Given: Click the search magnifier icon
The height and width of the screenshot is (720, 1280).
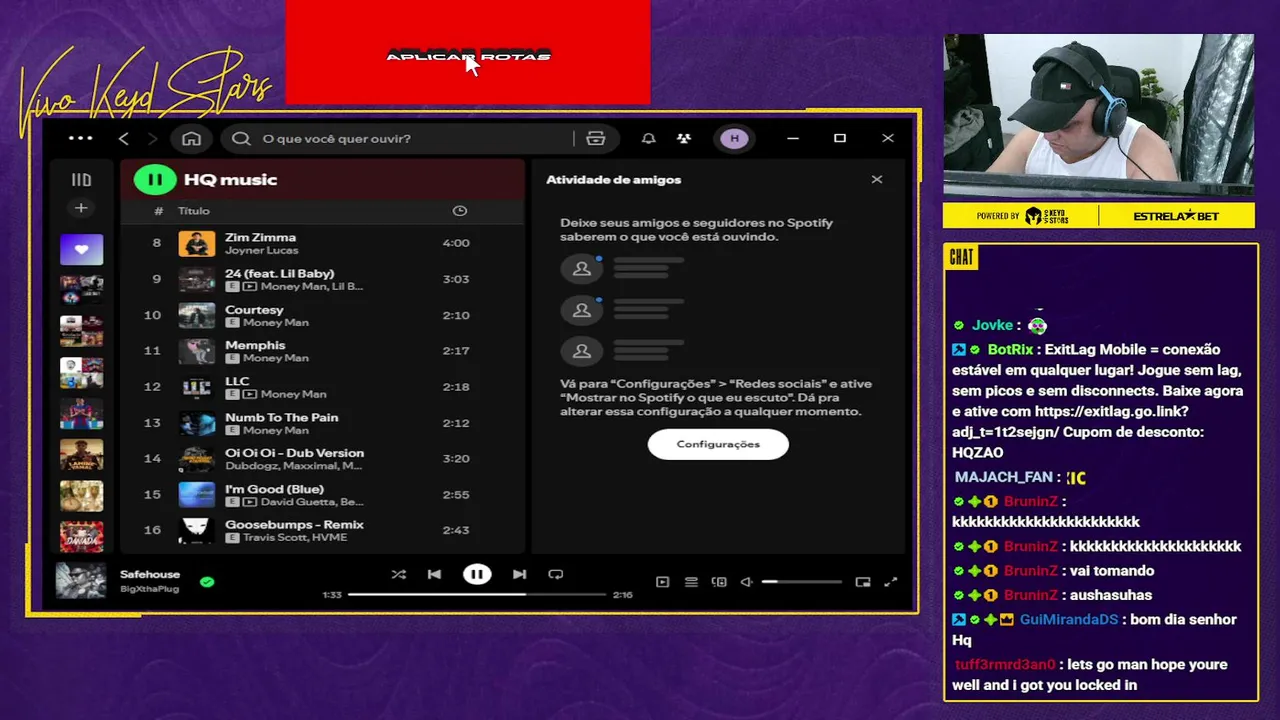Looking at the screenshot, I should pos(241,138).
